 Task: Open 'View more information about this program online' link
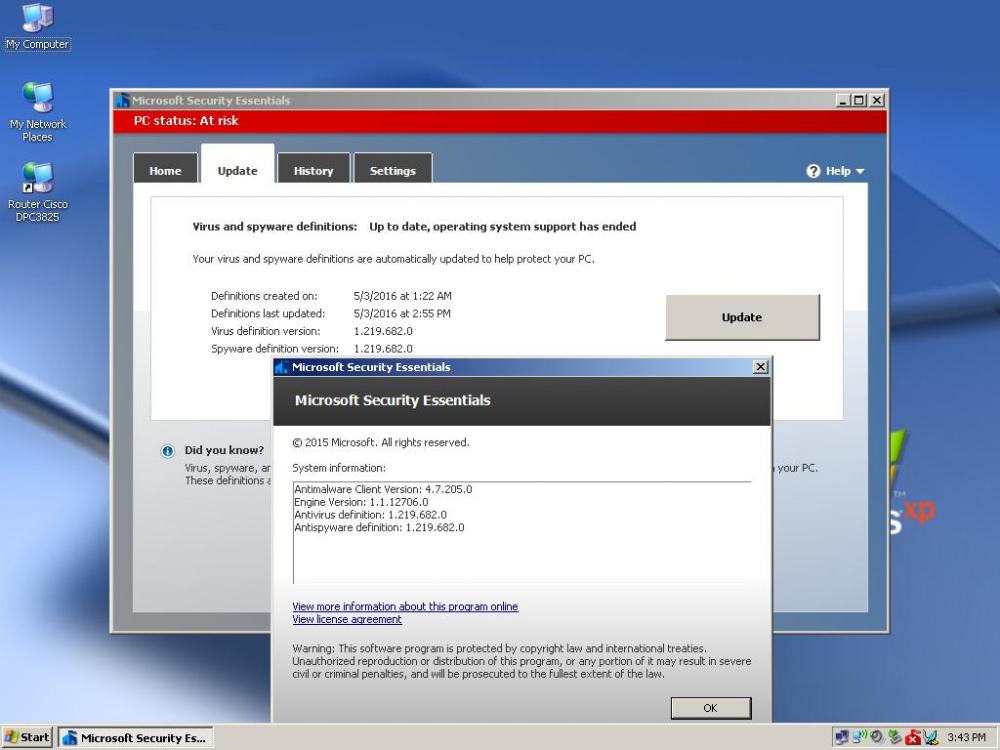[405, 607]
